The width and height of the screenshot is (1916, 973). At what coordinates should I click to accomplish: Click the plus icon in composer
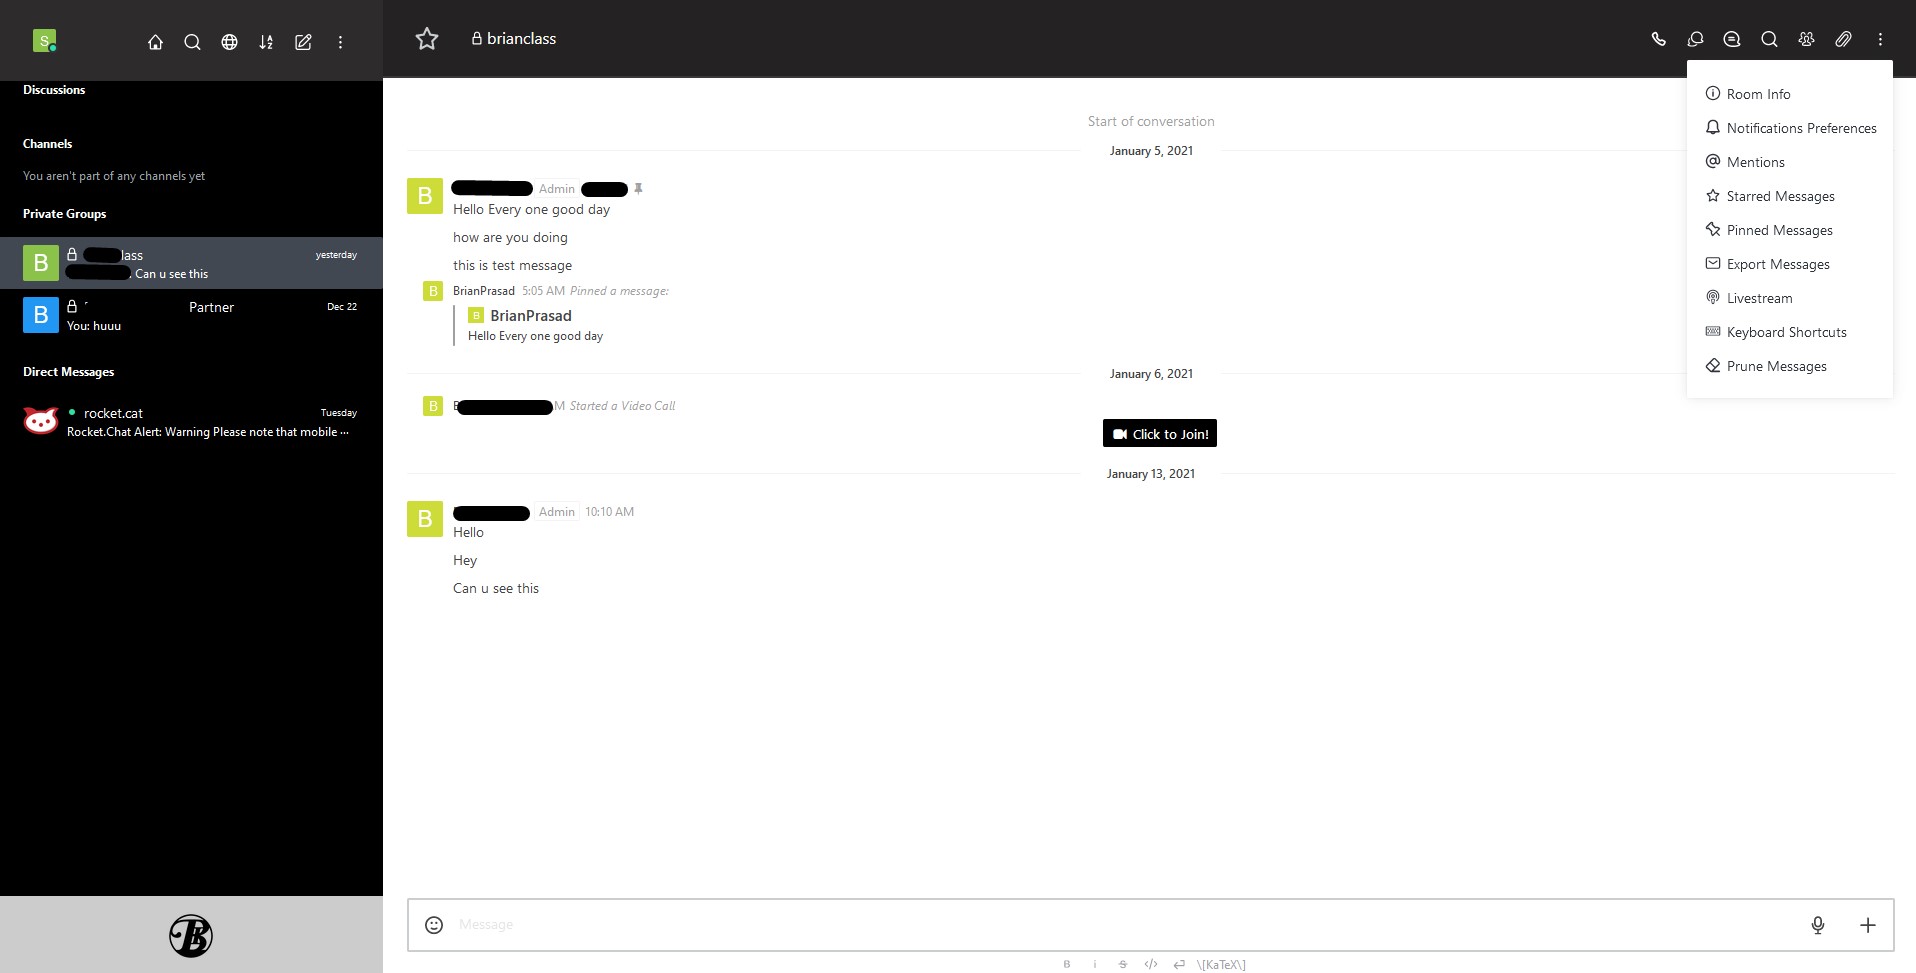tap(1867, 925)
